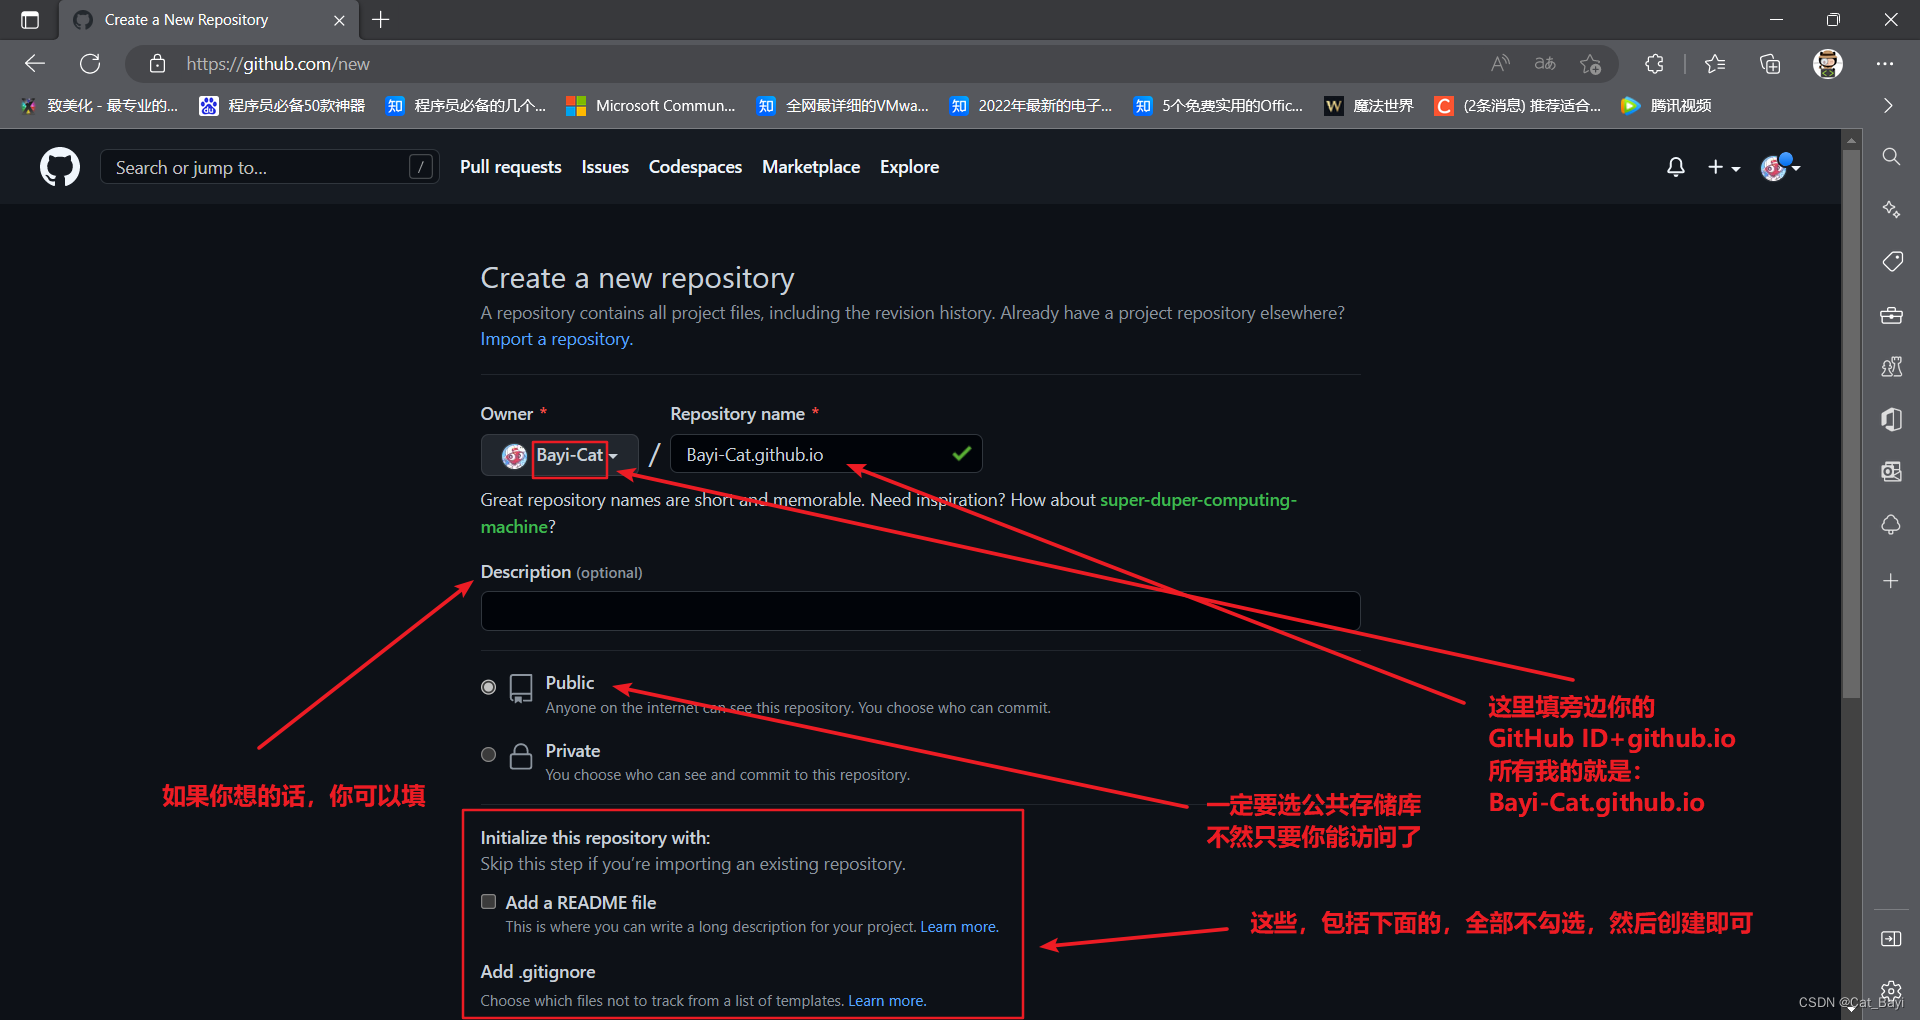Open a new browser tab

click(x=381, y=20)
